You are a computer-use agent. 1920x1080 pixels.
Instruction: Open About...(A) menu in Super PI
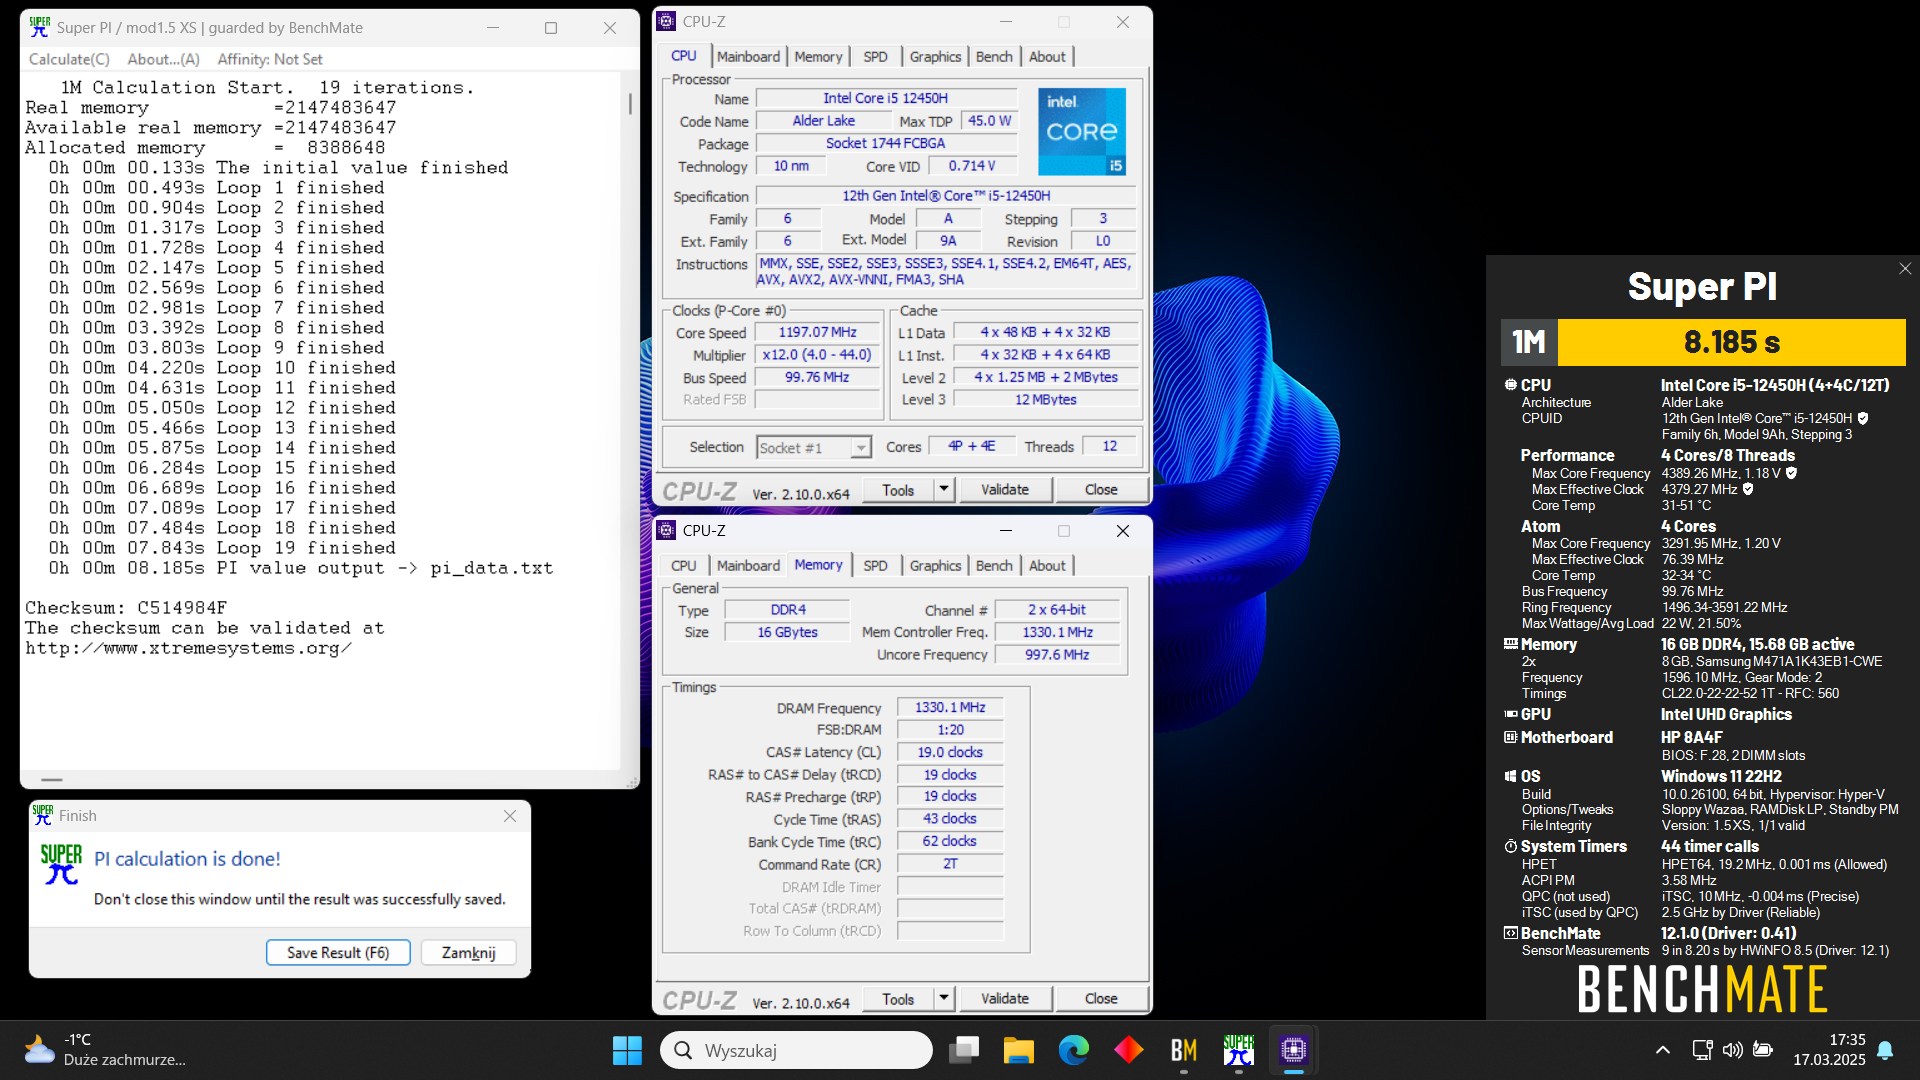163,59
